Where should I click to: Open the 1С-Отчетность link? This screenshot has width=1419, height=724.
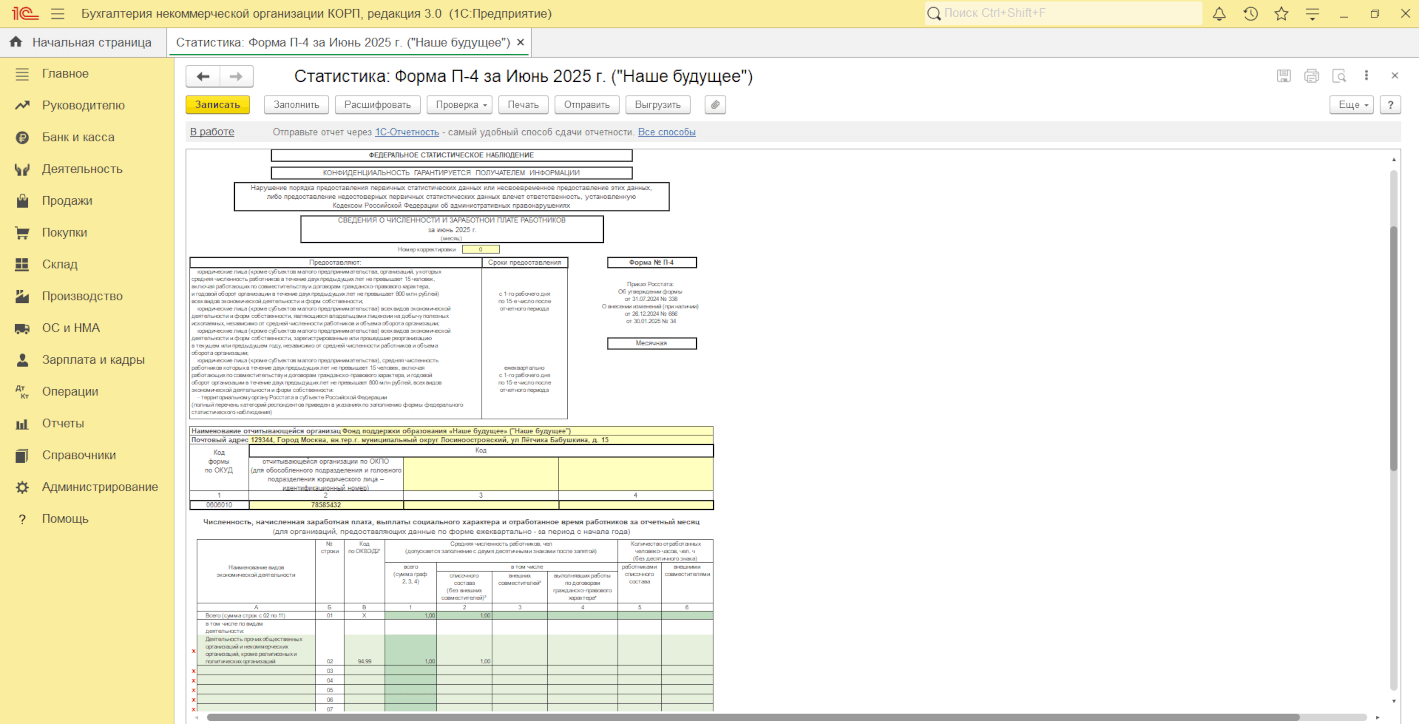click(x=407, y=132)
